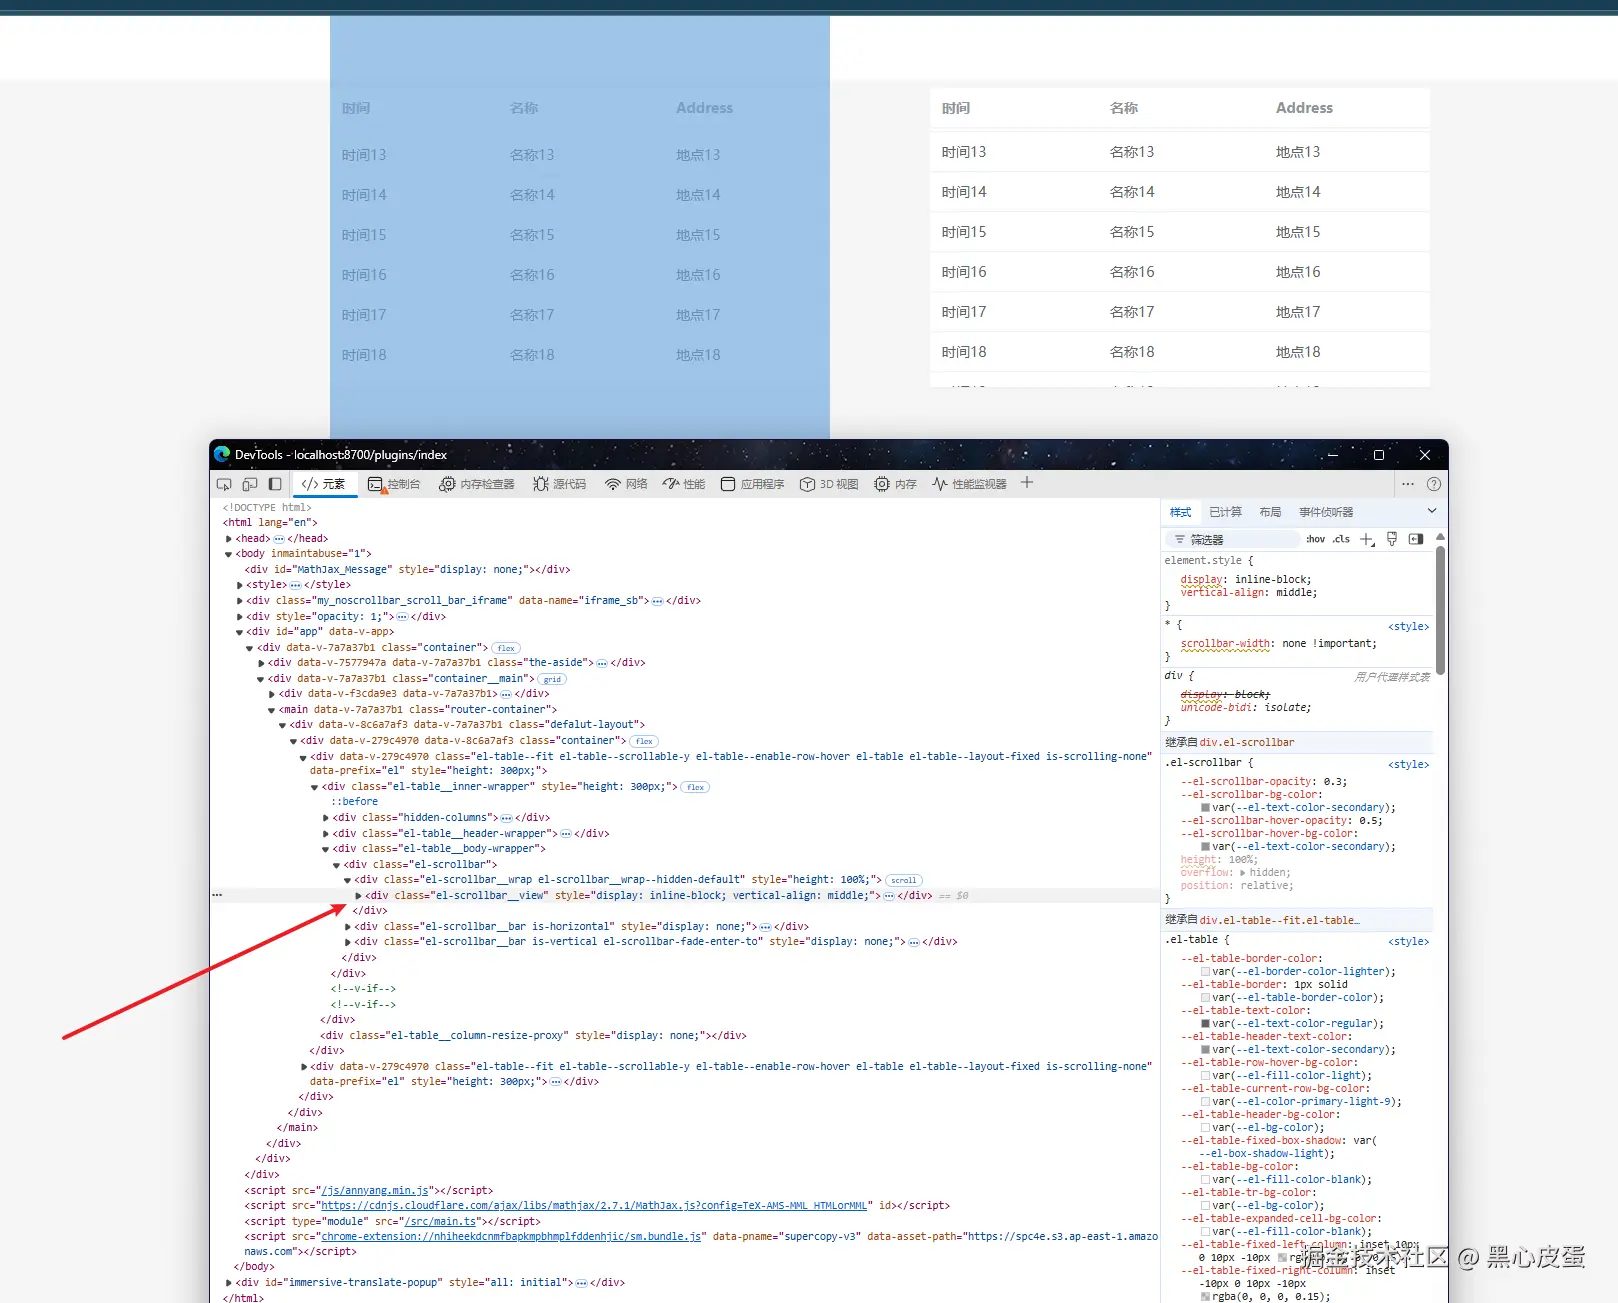The width and height of the screenshot is (1618, 1303).
Task: Expand the el-scrollbar__bar is-vertical node
Action: [348, 942]
